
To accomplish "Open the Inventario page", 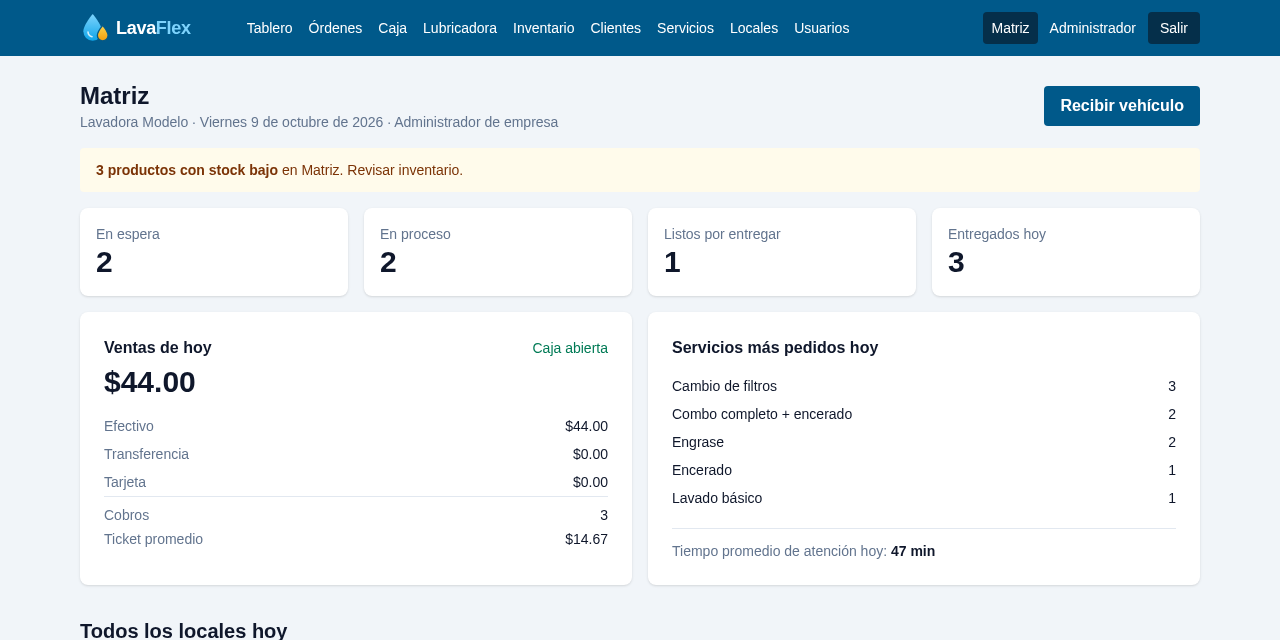I will pos(543,28).
